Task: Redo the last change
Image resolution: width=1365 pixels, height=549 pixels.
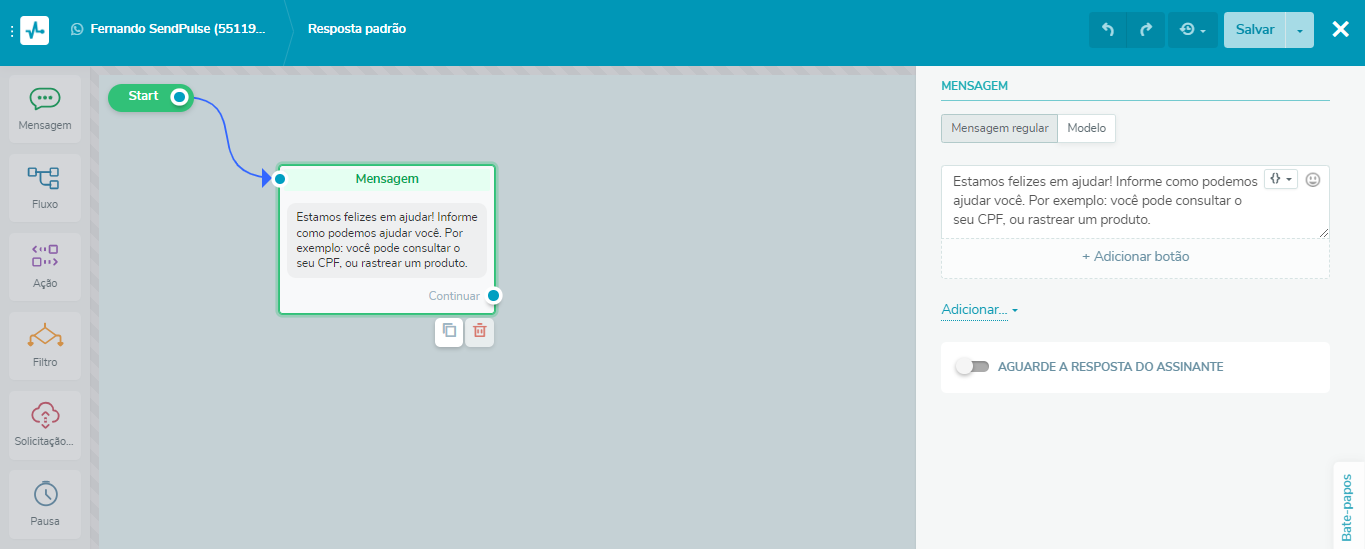Action: (1146, 30)
